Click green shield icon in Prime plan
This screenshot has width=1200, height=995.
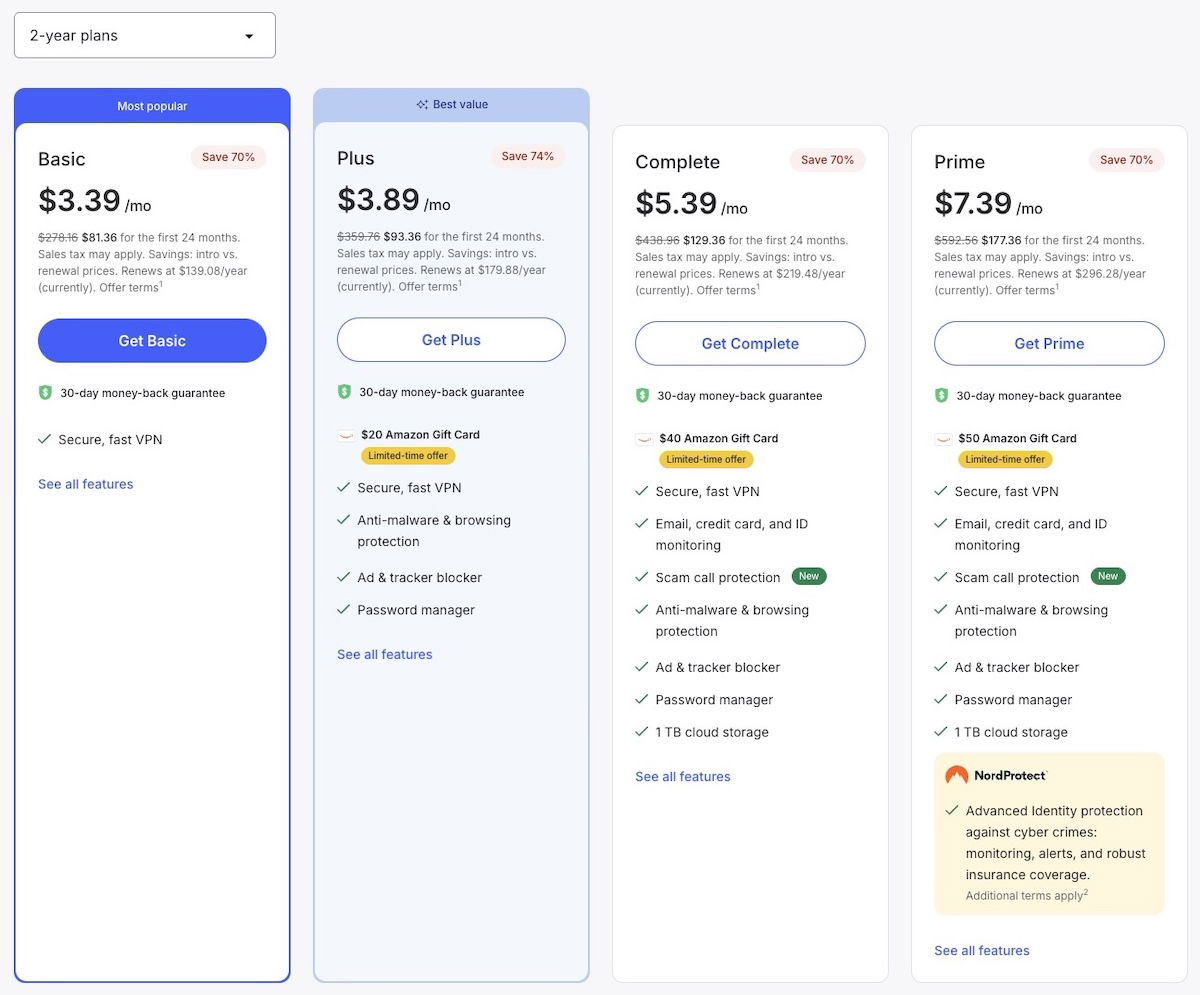[941, 396]
